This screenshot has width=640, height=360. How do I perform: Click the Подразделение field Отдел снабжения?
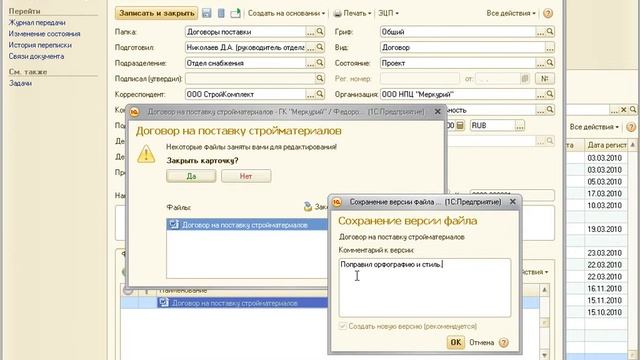(x=245, y=63)
